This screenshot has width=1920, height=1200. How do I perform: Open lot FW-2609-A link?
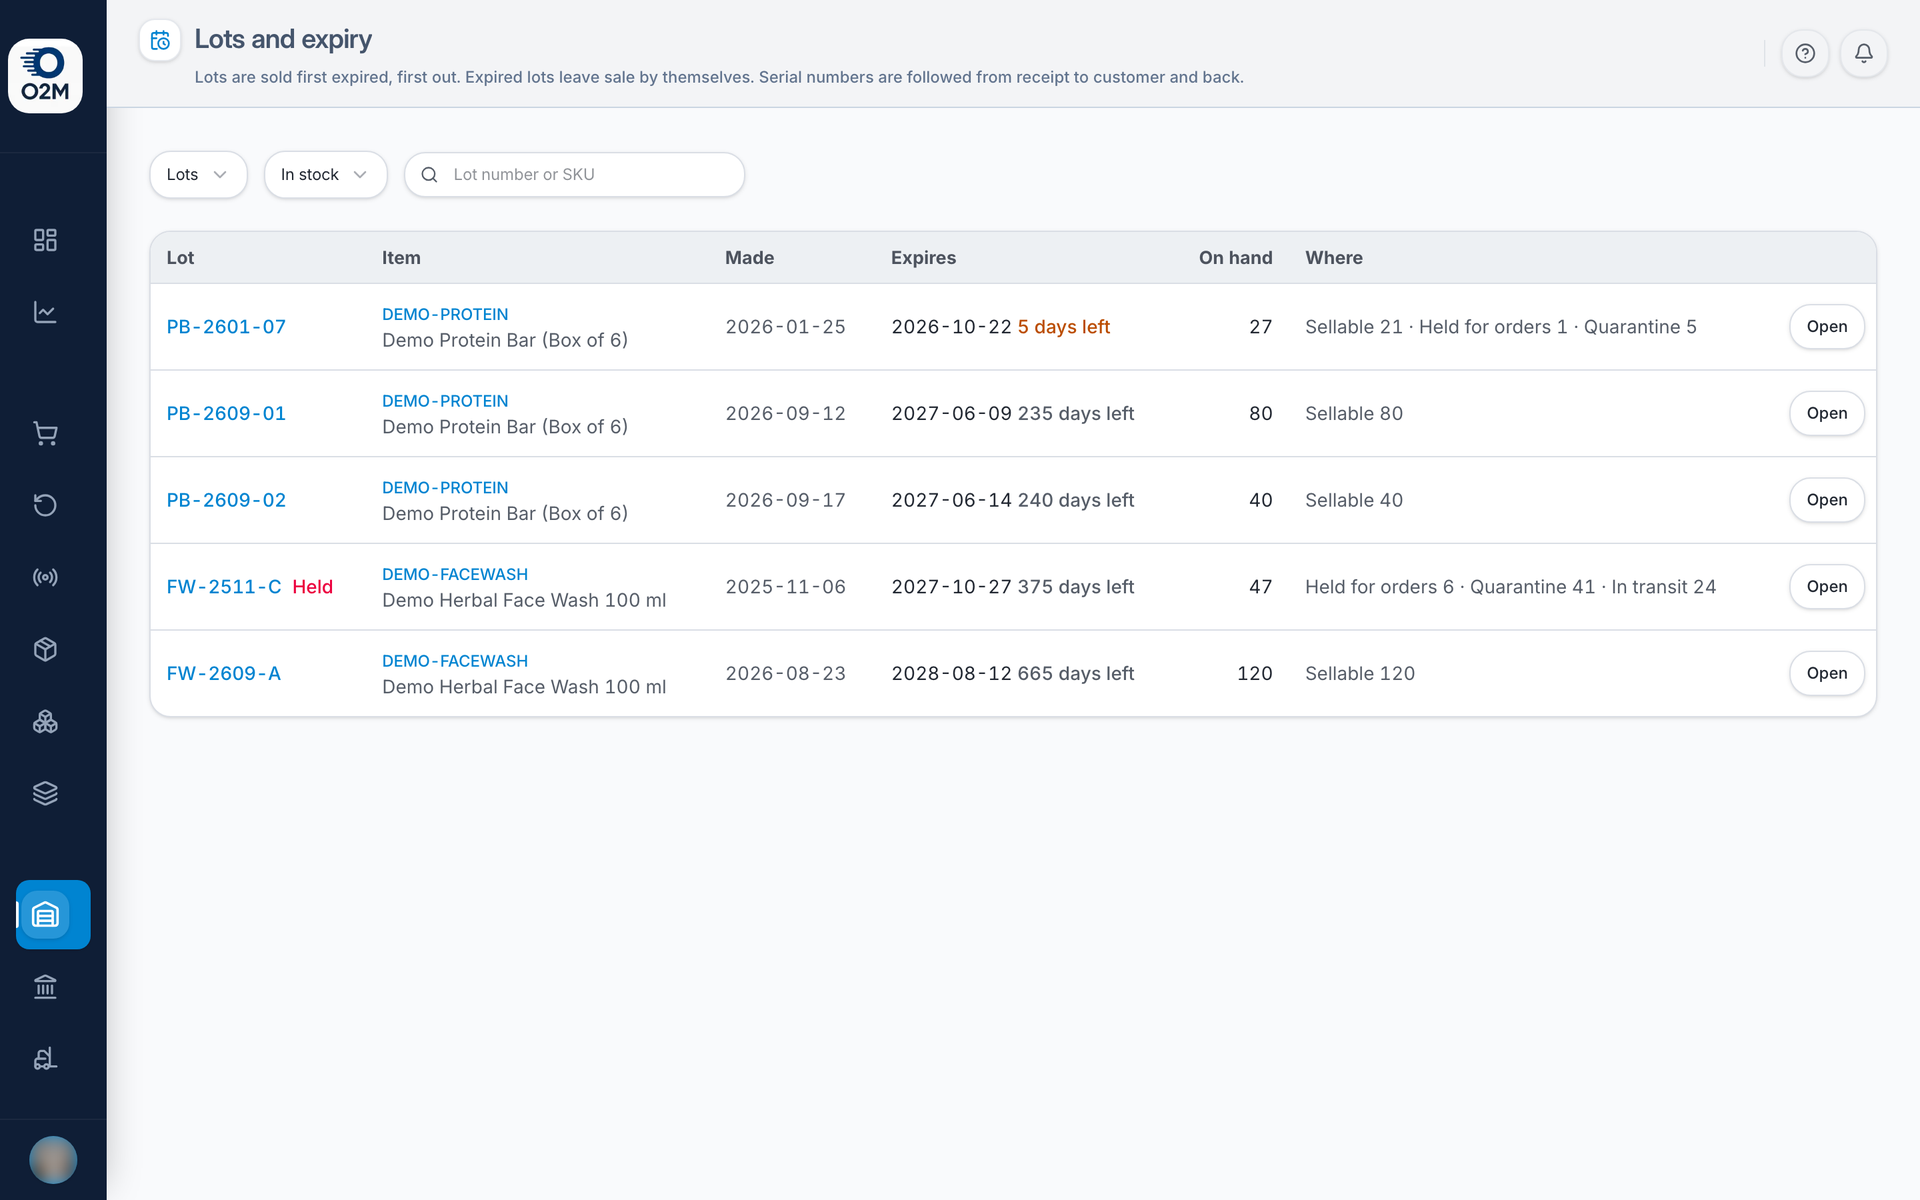pyautogui.click(x=224, y=674)
